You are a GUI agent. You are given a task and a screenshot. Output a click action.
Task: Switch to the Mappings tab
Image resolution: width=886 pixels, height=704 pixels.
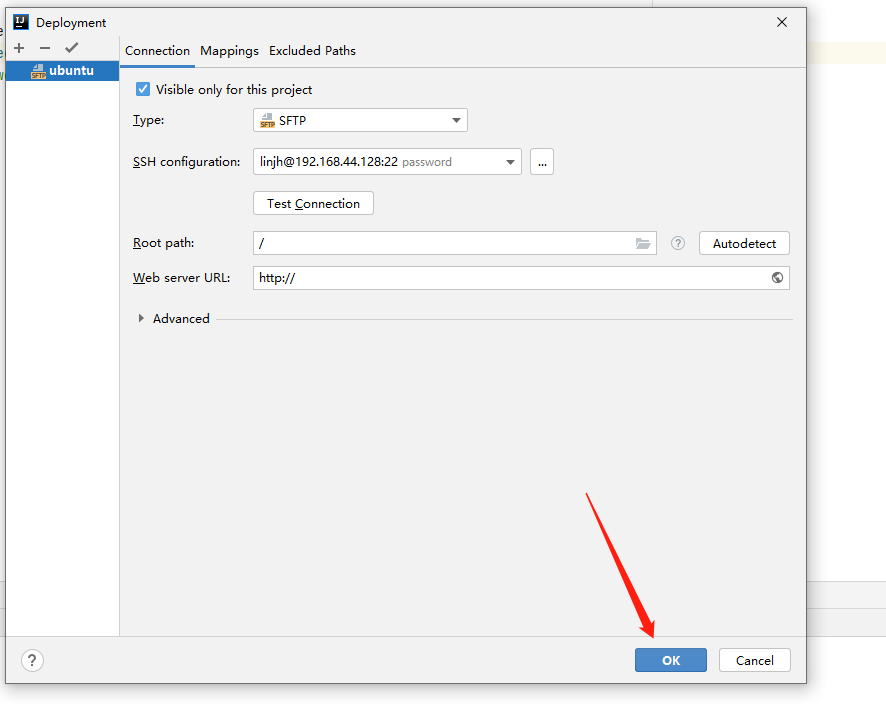pos(229,51)
